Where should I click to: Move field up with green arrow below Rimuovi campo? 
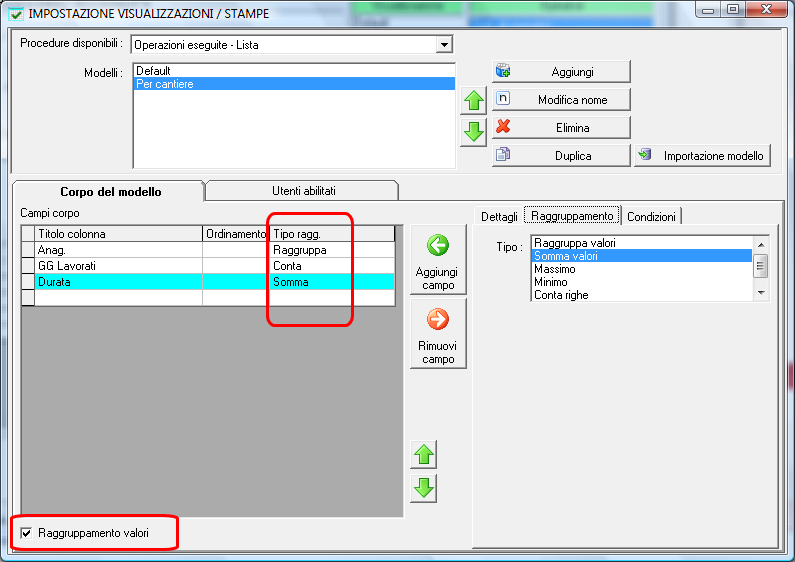coord(424,454)
